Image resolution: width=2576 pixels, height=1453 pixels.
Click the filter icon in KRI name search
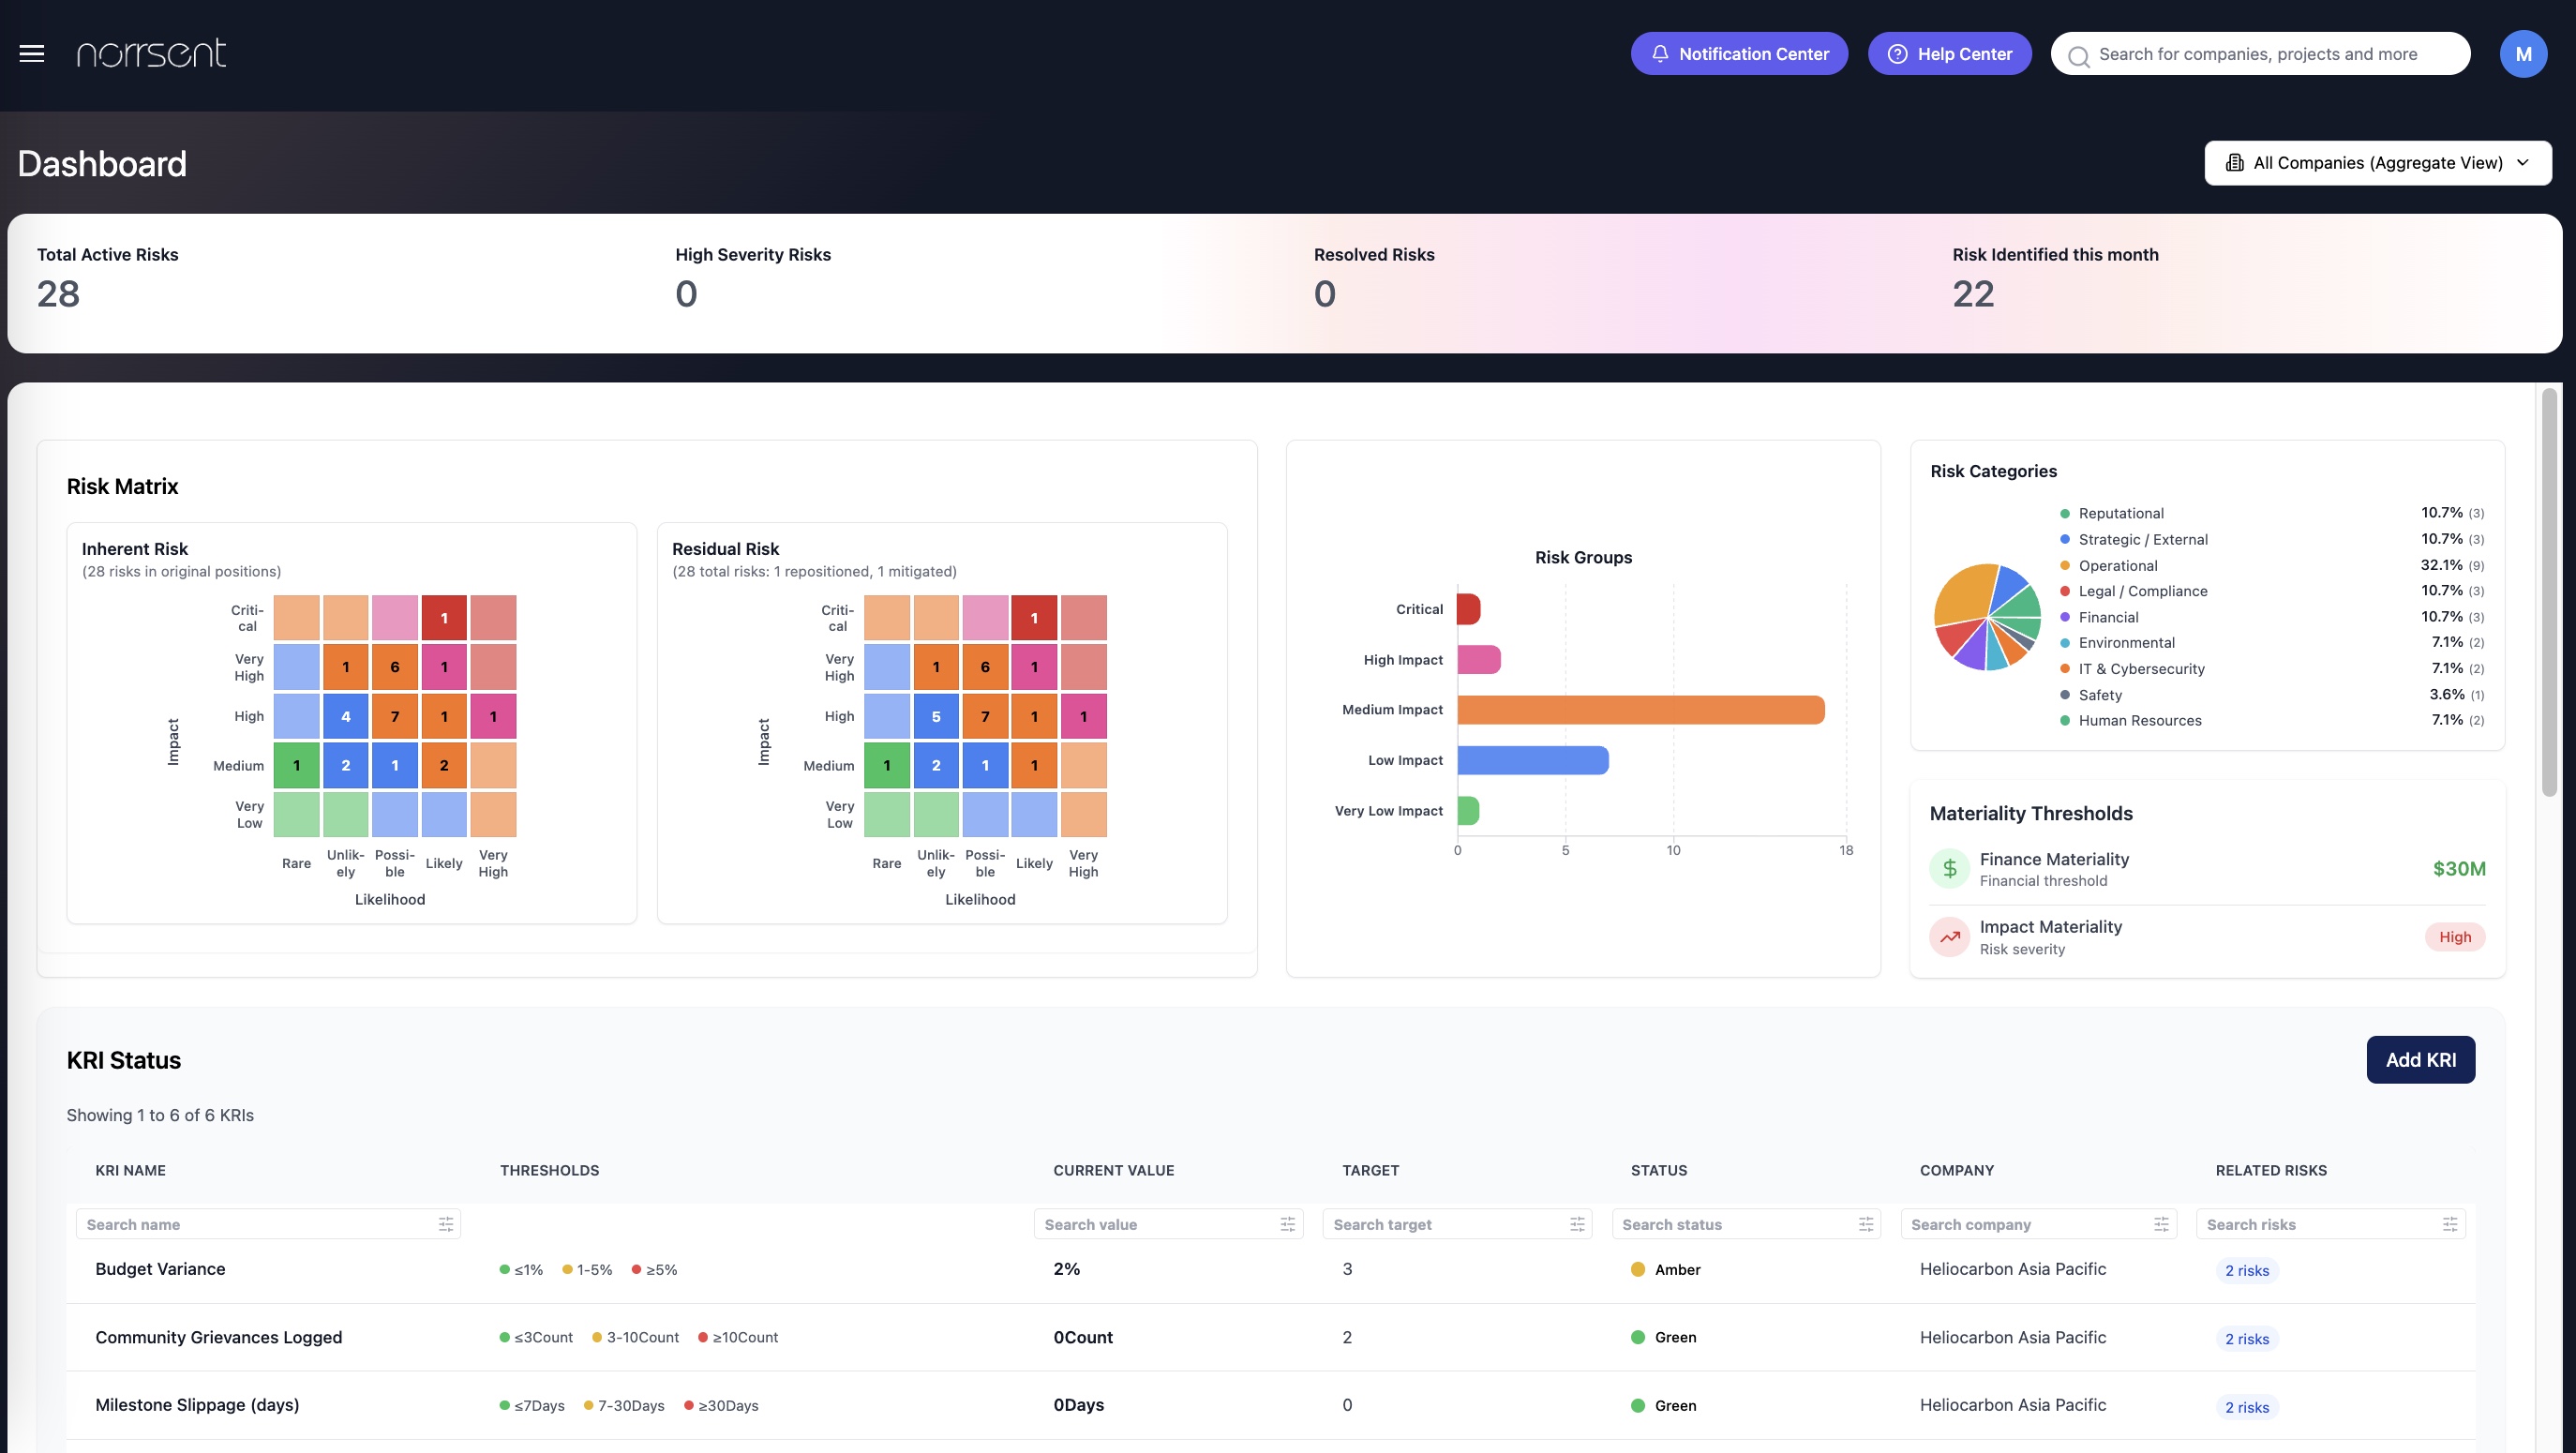(446, 1224)
